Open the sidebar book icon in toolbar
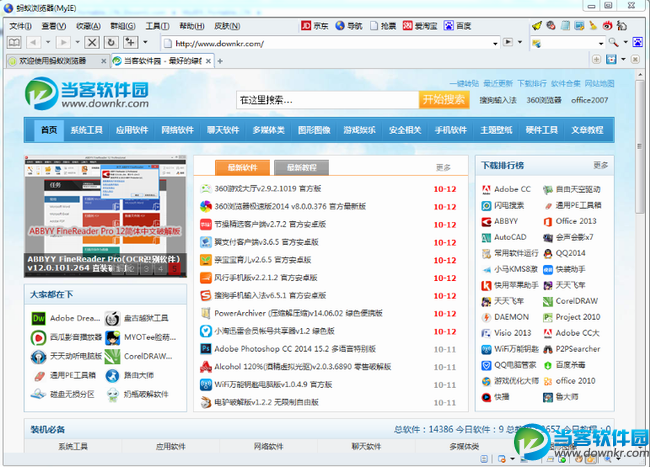The width and height of the screenshot is (650, 467). point(14,42)
